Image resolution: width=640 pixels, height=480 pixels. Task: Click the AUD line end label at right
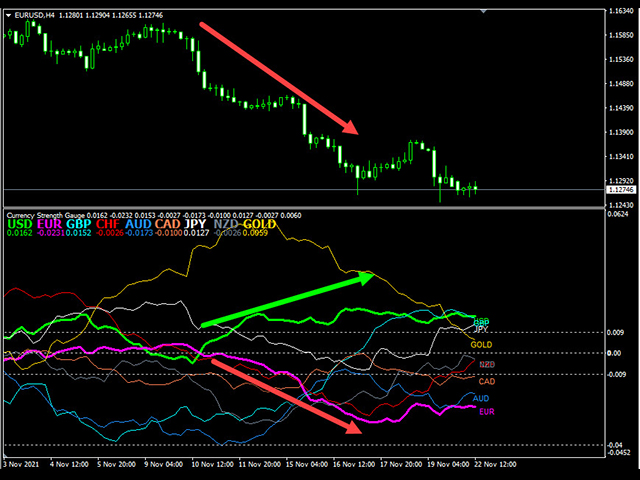point(482,398)
